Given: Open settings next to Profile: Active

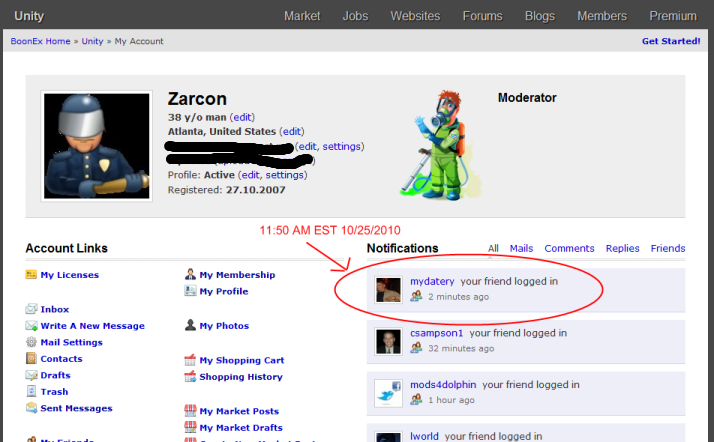Looking at the screenshot, I should [285, 175].
